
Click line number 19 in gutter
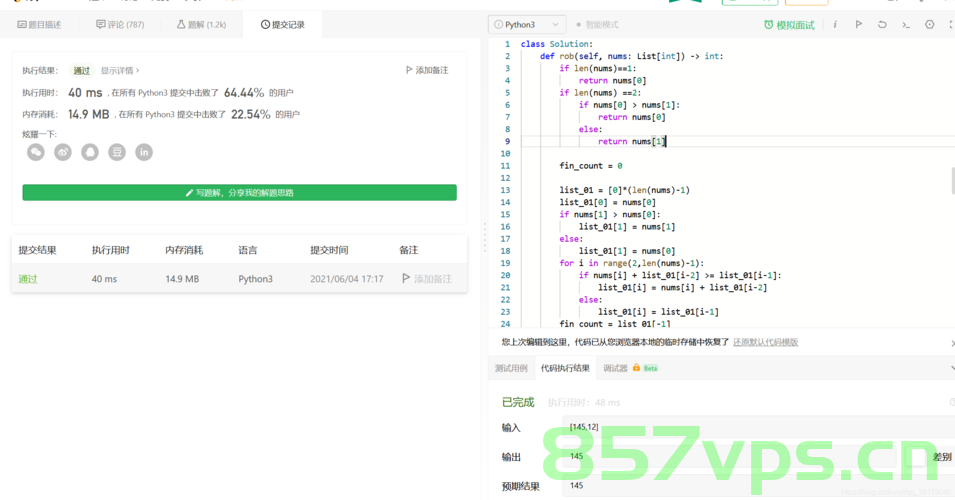[x=506, y=263]
